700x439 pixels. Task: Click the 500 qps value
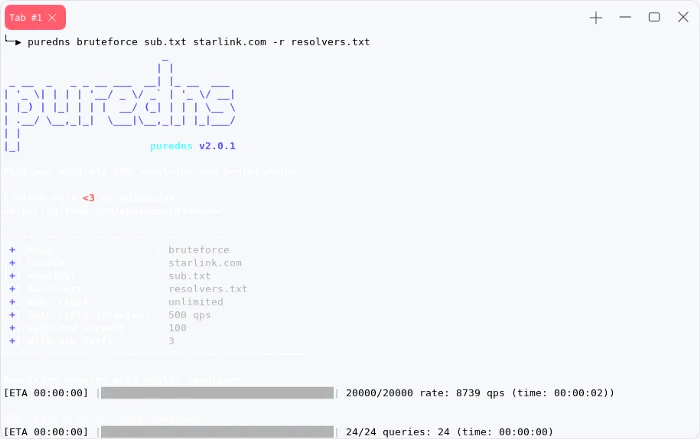[189, 315]
